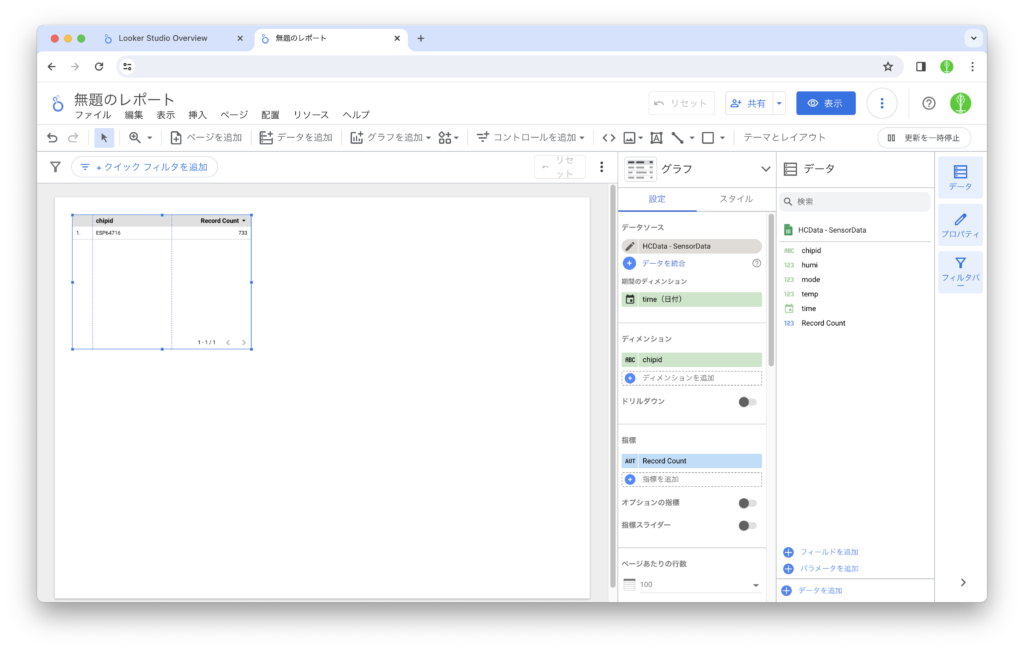This screenshot has height=651, width=1024.
Task: Enable the metric slider toggle
Action: [746, 525]
